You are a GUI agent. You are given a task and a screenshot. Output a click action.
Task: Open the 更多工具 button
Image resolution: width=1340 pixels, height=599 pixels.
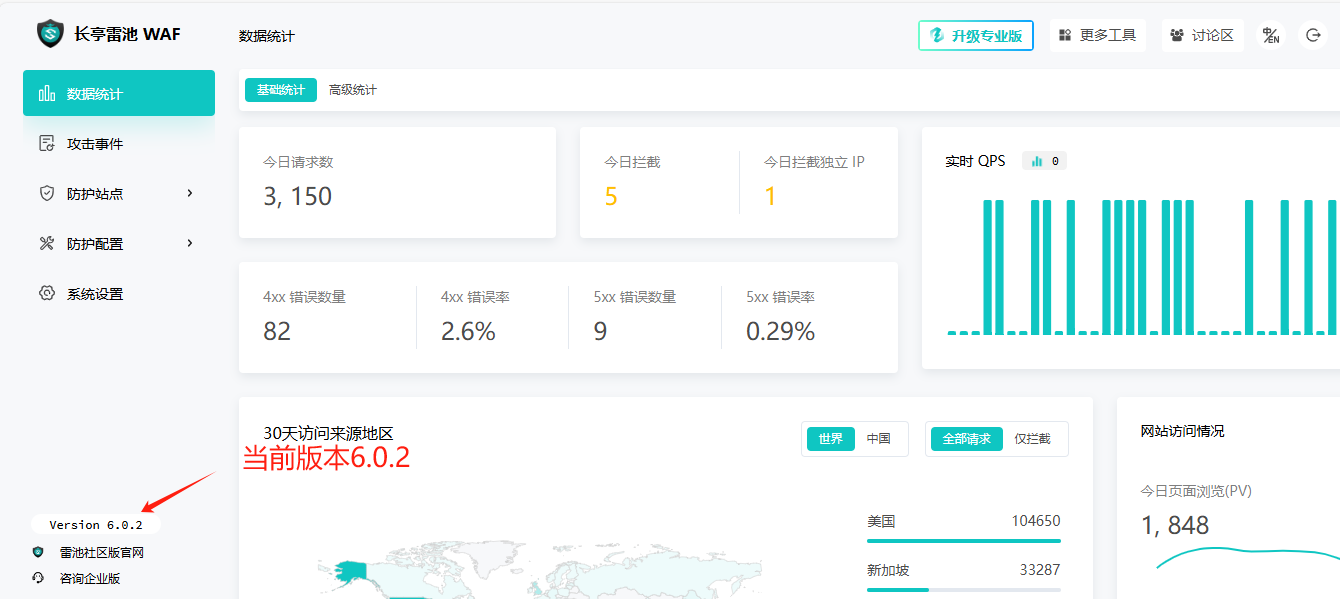(x=1098, y=36)
